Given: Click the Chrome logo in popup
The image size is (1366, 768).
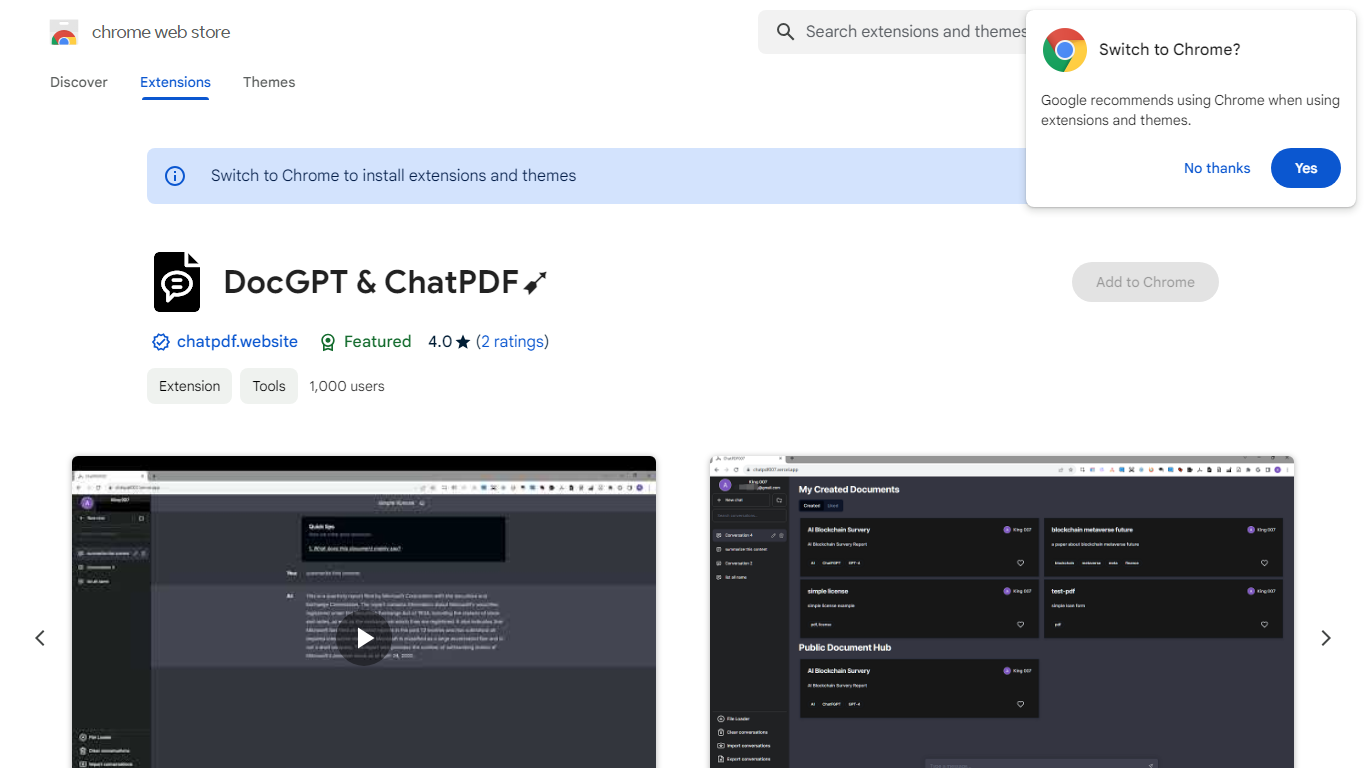Looking at the screenshot, I should [x=1064, y=50].
